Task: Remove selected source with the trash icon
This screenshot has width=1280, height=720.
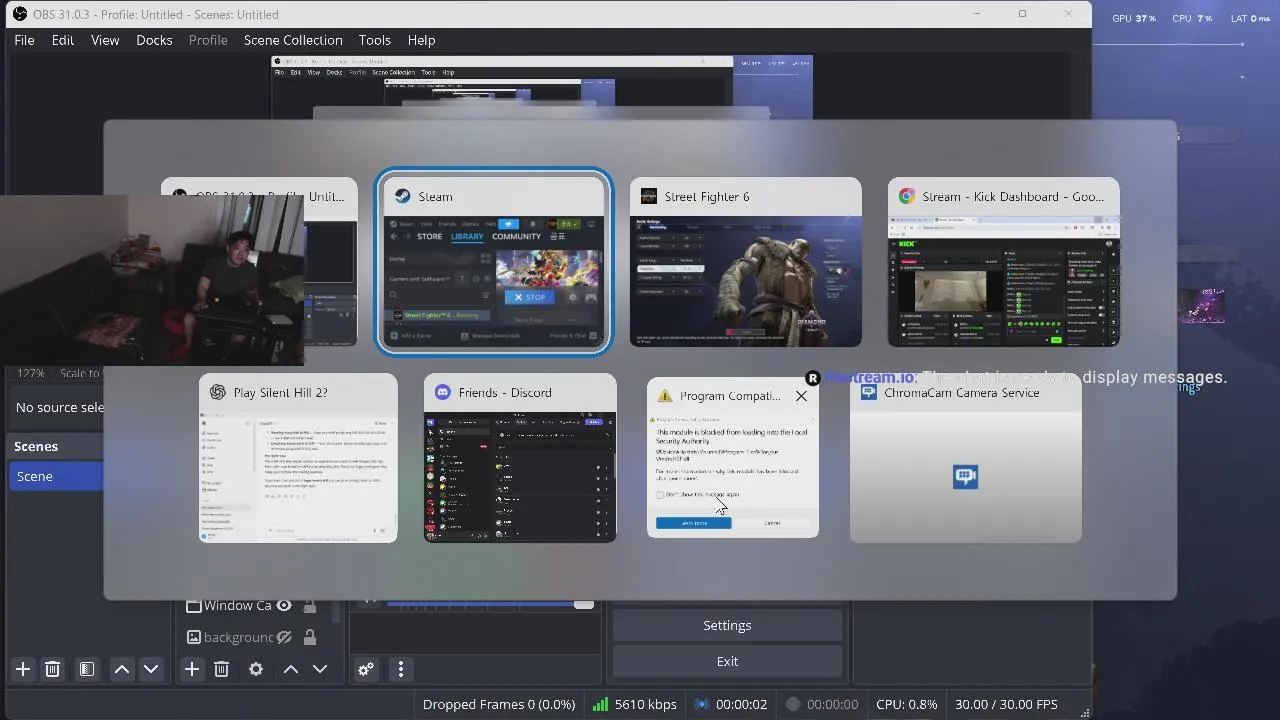Action: click(x=222, y=669)
